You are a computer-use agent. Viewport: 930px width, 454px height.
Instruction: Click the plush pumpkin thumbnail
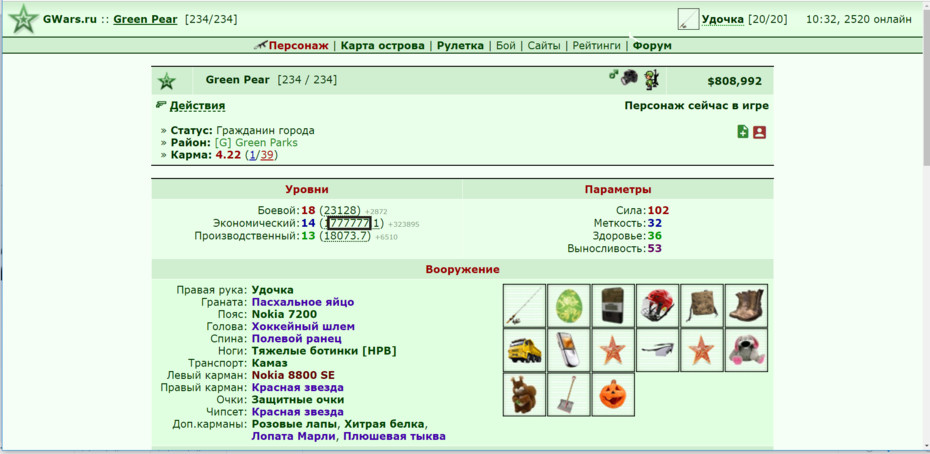pyautogui.click(x=613, y=395)
